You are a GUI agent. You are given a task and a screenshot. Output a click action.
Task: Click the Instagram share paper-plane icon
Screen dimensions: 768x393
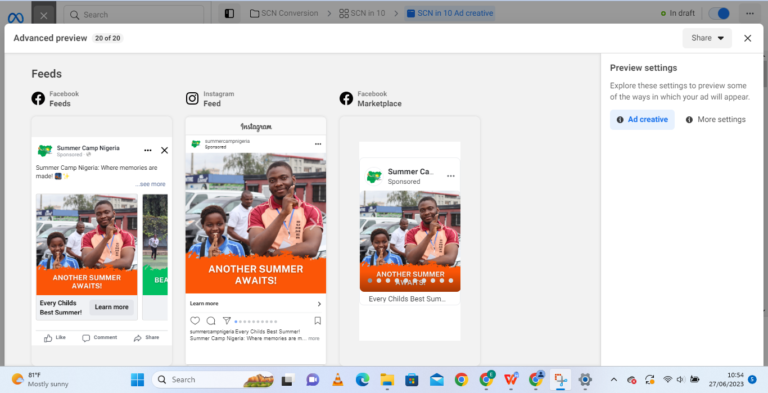pyautogui.click(x=226, y=321)
